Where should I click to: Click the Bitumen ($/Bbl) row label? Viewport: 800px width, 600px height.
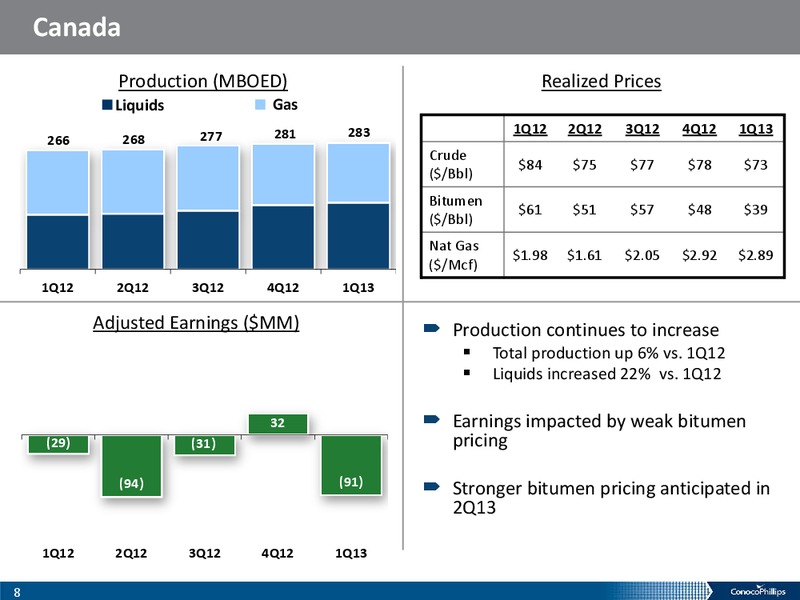[x=456, y=210]
